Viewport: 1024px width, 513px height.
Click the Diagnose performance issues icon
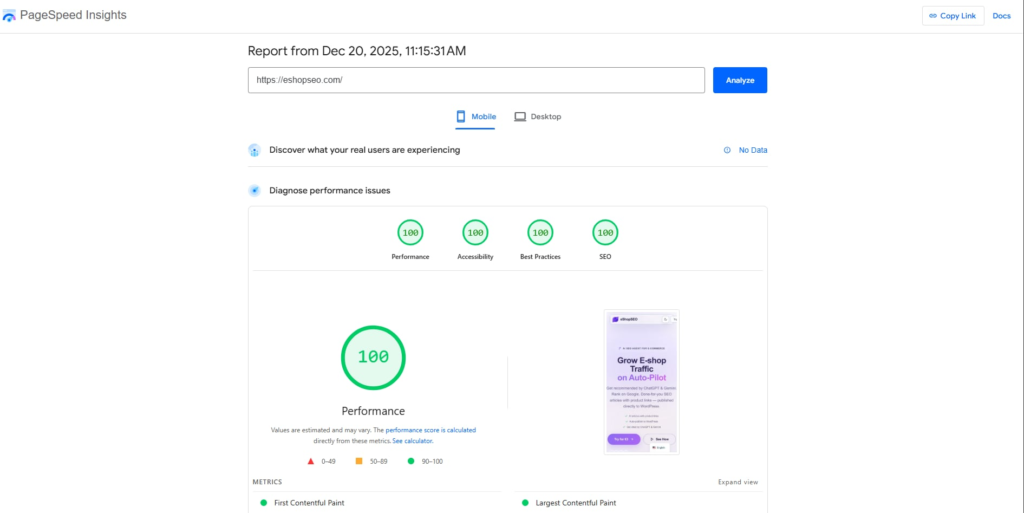(255, 190)
